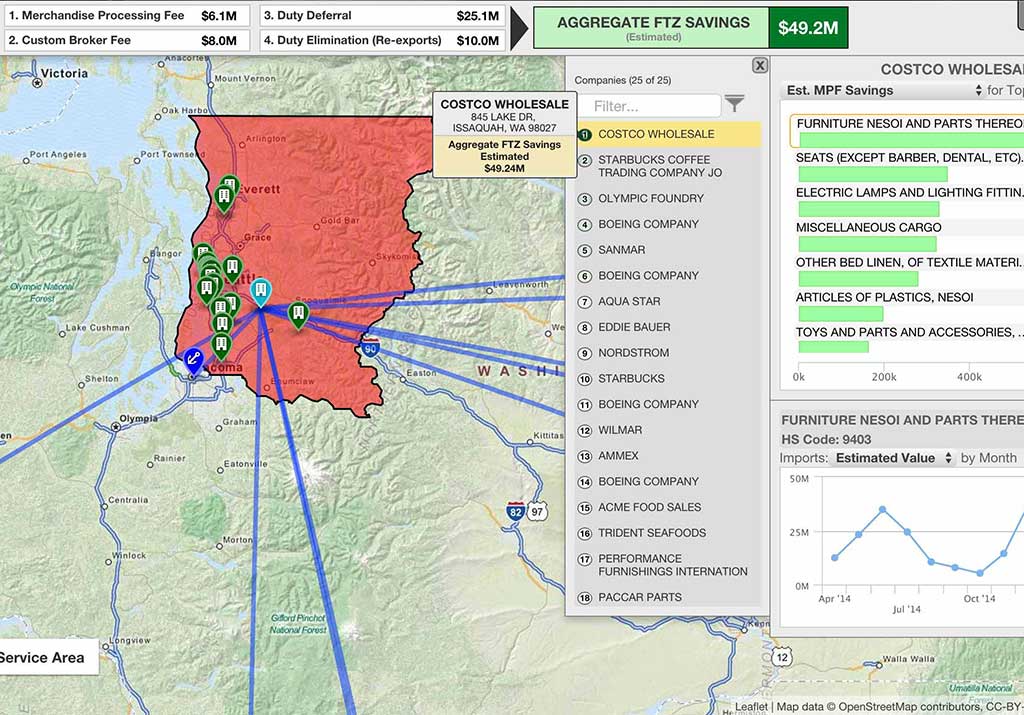Screen dimensions: 1024x715
Task: Click the Companies (25 of 25) heading
Action: (x=622, y=80)
